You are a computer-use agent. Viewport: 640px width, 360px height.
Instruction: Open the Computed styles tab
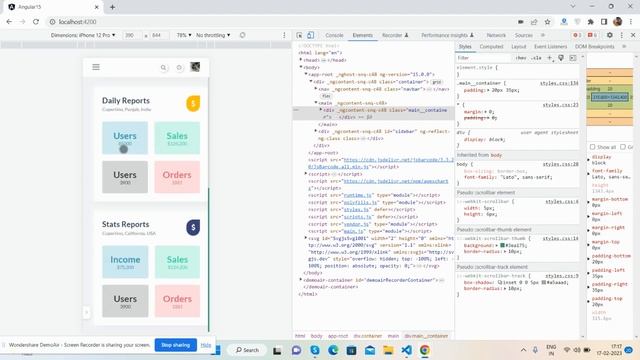pos(491,47)
